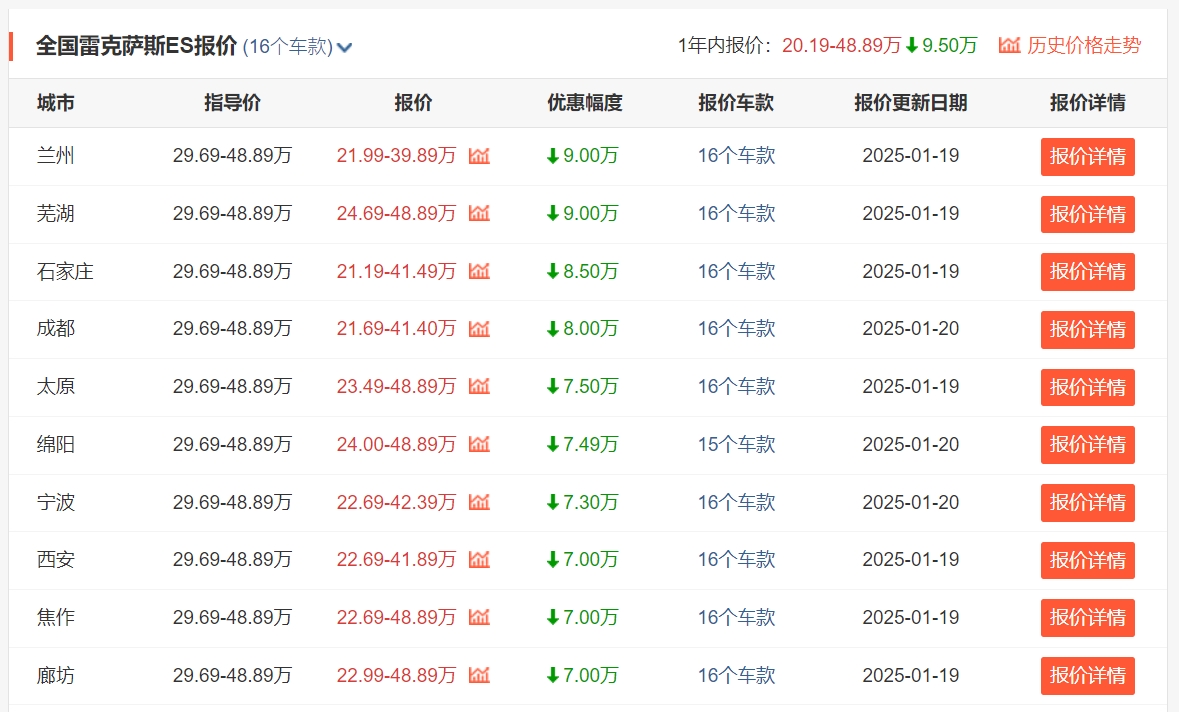Image resolution: width=1179 pixels, height=712 pixels.
Task: Click the 报价更新日期 column header
Action: click(911, 103)
